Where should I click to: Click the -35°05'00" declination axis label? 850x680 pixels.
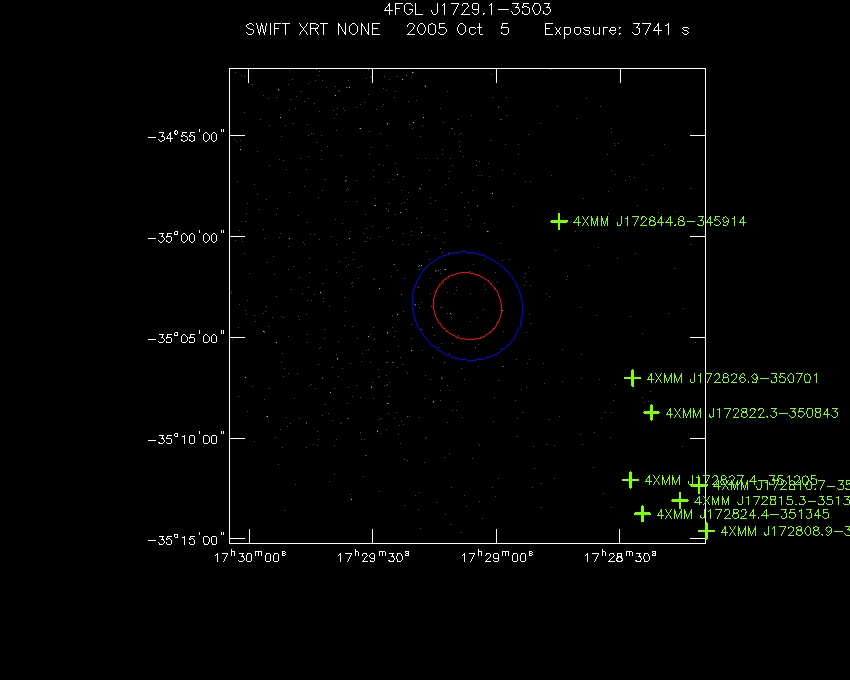pos(186,338)
